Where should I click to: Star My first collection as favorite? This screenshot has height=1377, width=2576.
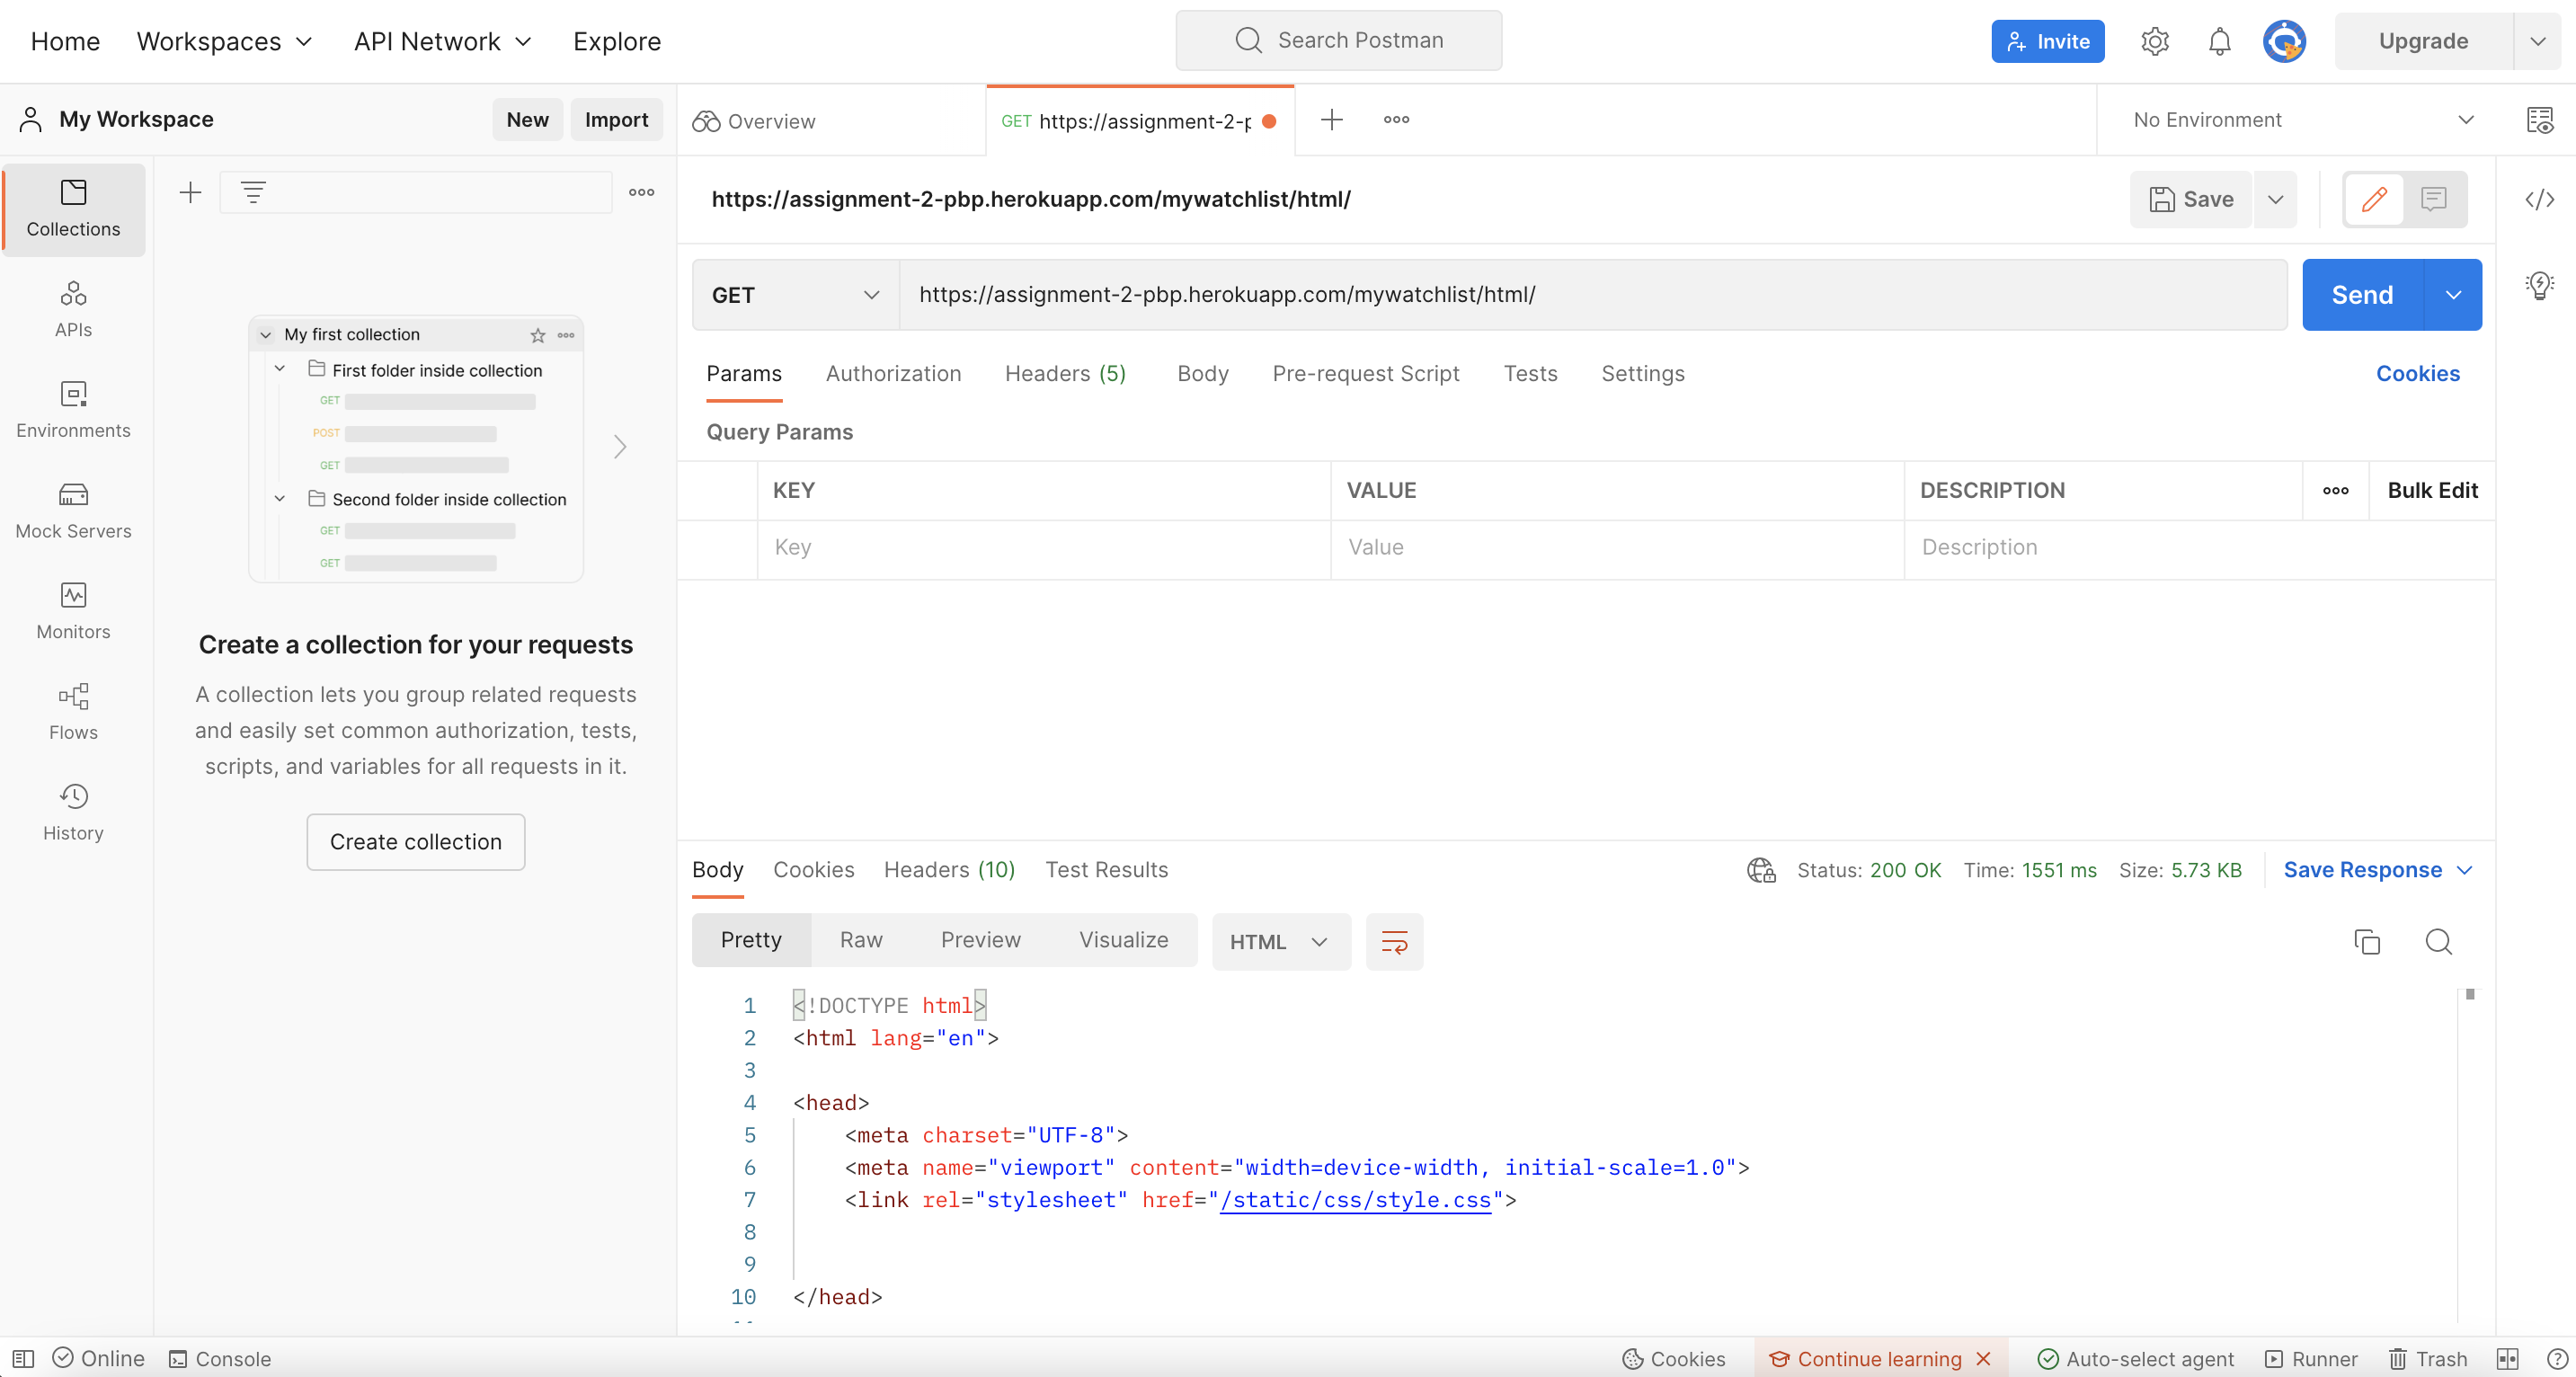538,335
